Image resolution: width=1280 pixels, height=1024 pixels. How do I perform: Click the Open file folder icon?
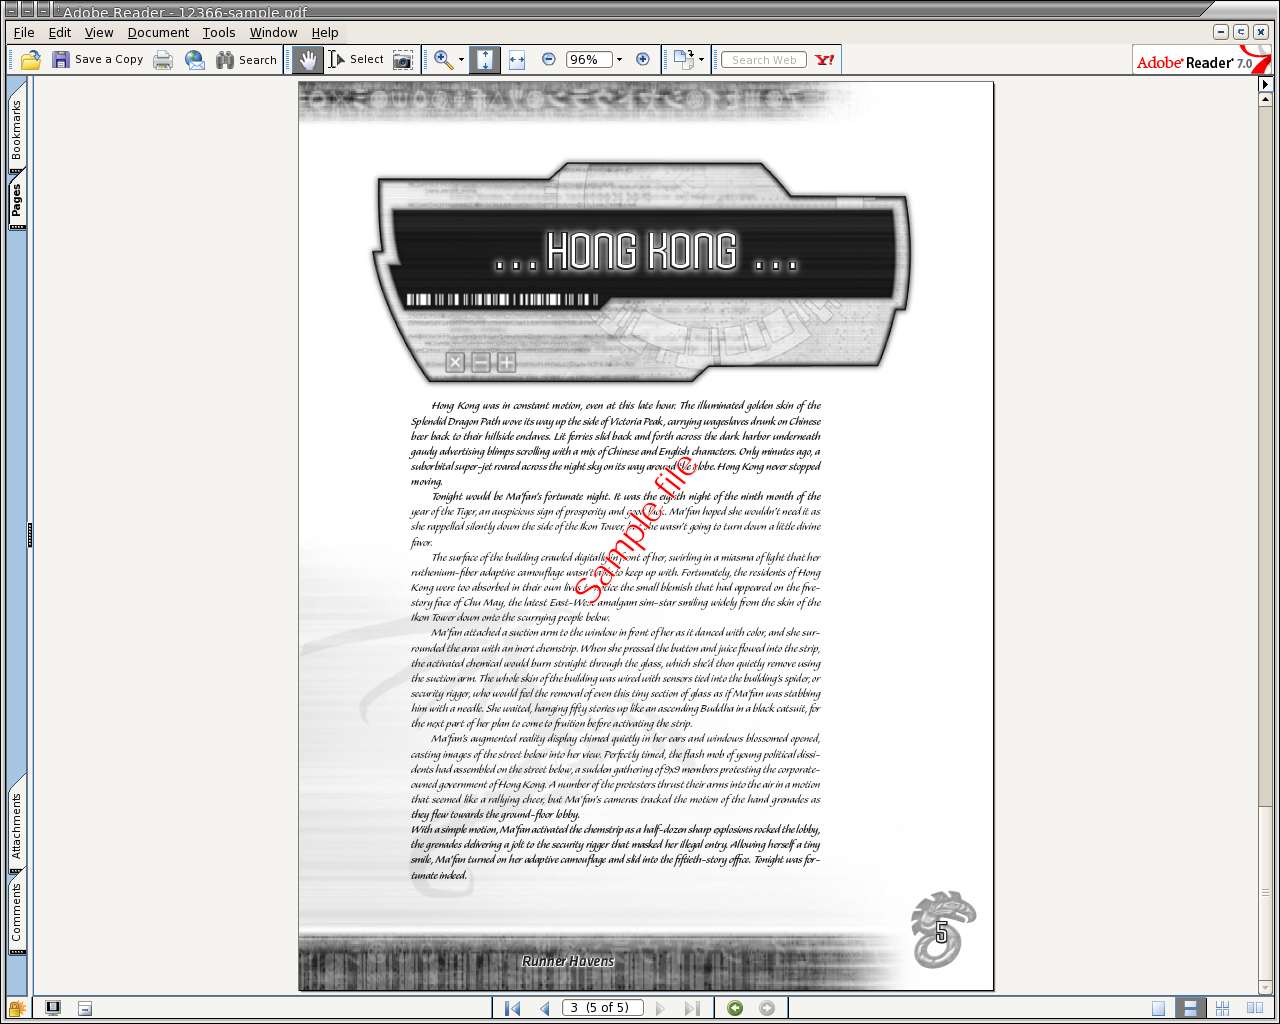click(31, 60)
